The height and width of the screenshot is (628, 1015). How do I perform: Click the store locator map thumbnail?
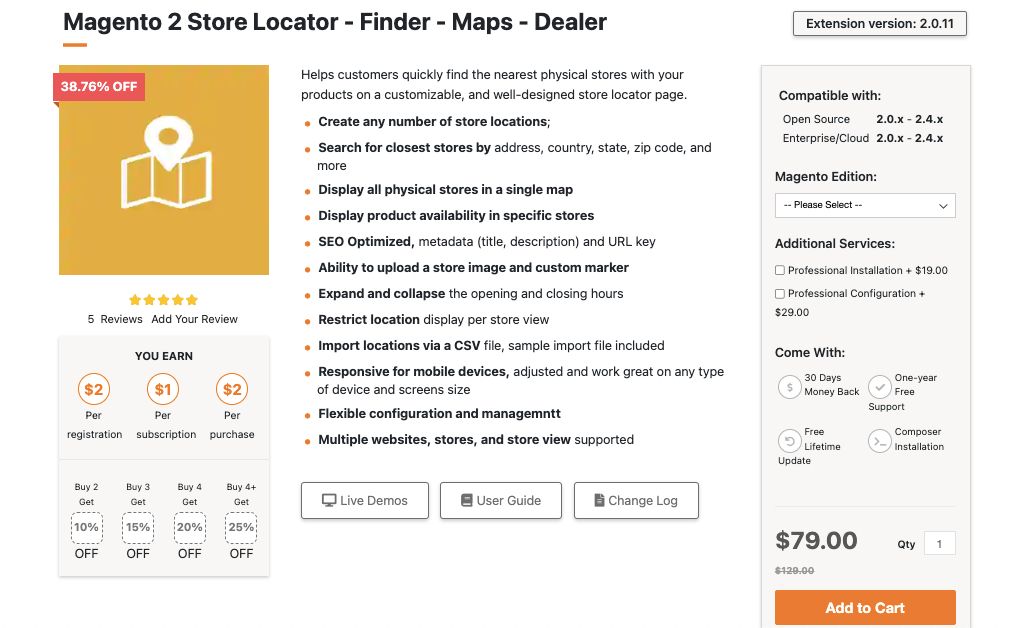click(164, 169)
